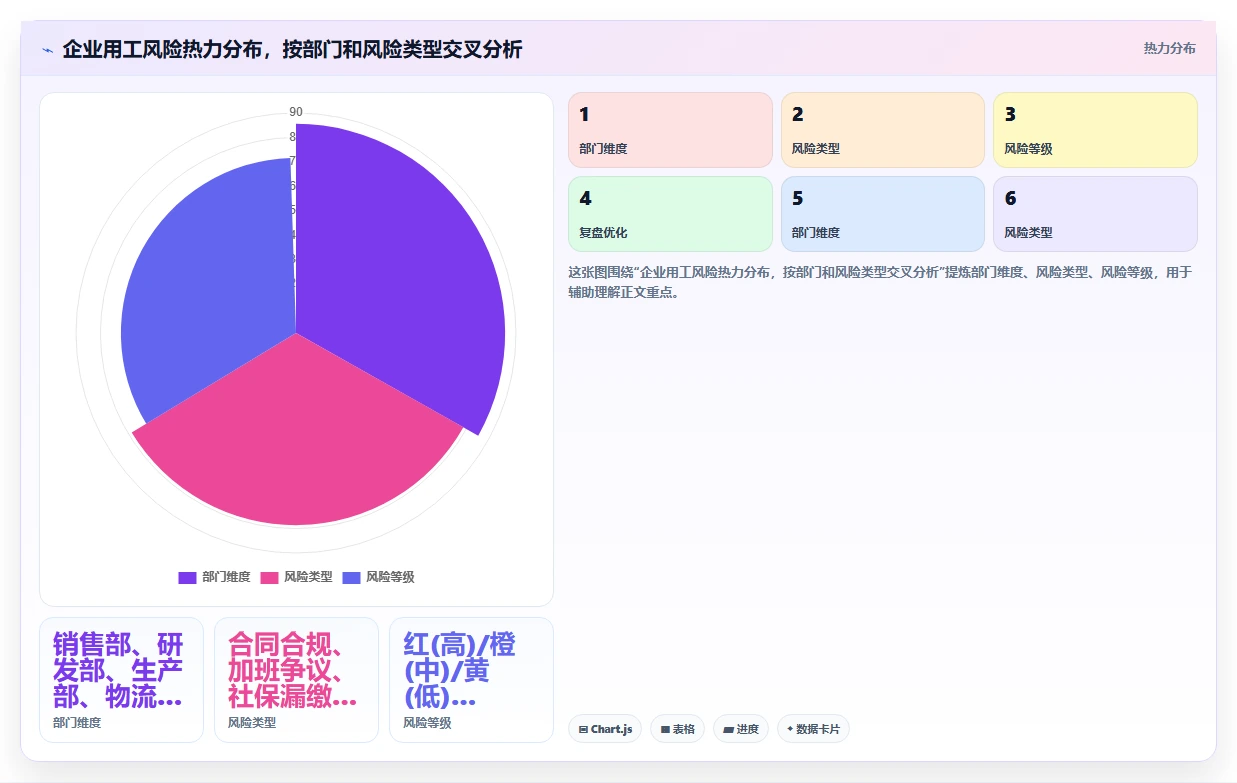1237x783 pixels.
Task: Select the 销售部、研发部、生产部 summary card
Action: 121,680
